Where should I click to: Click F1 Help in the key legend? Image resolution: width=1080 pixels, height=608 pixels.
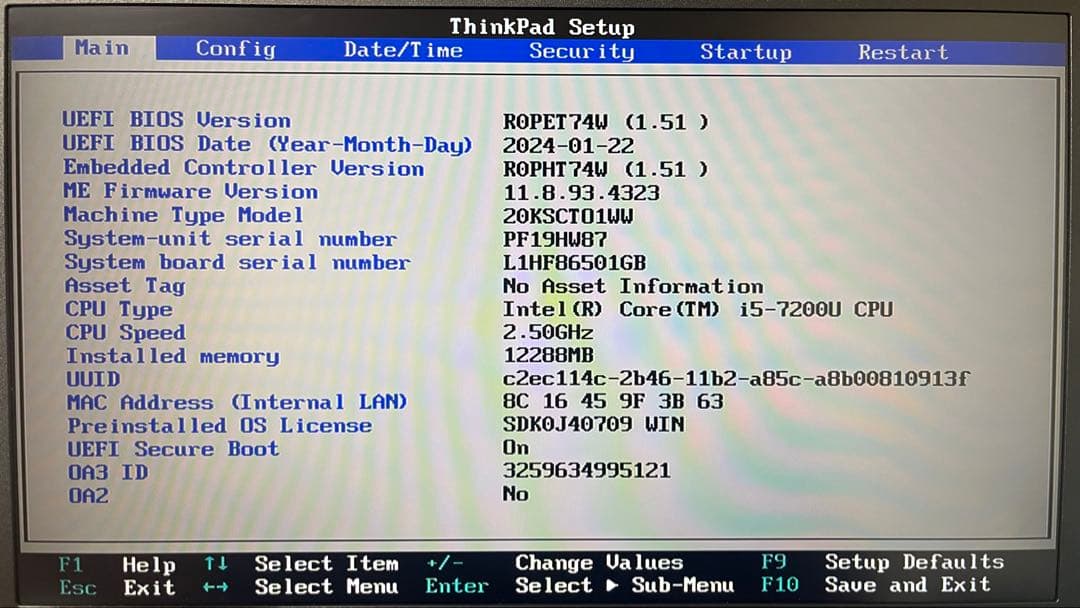(x=116, y=564)
